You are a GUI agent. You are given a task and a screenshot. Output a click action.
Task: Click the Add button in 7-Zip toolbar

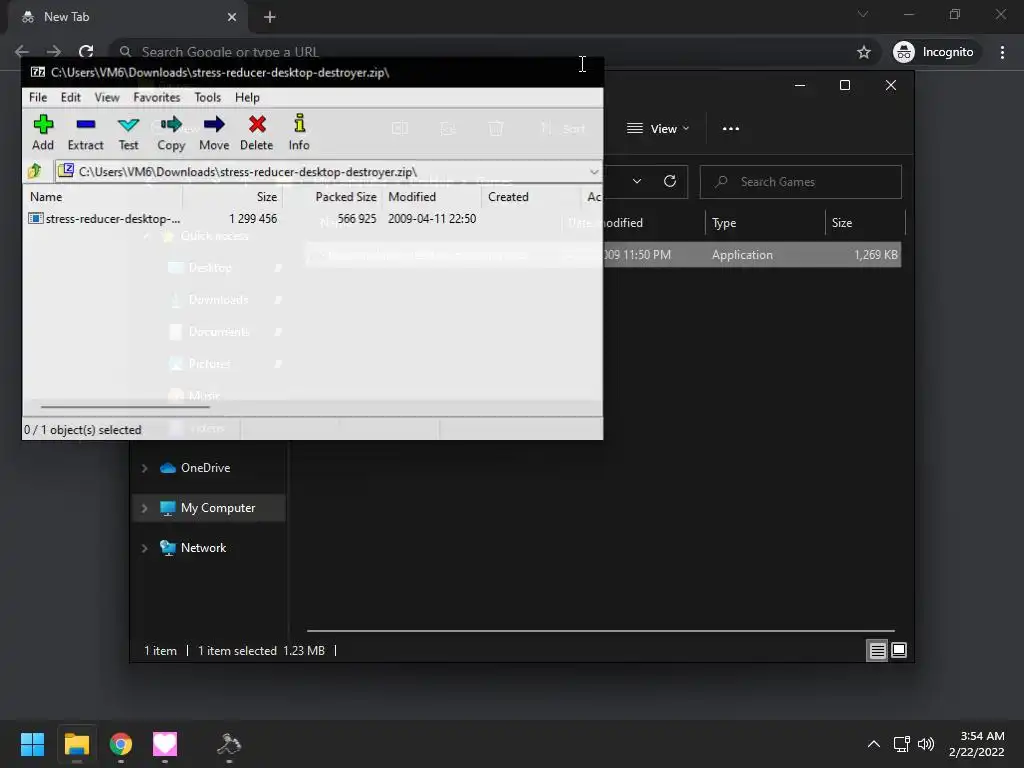[x=43, y=133]
